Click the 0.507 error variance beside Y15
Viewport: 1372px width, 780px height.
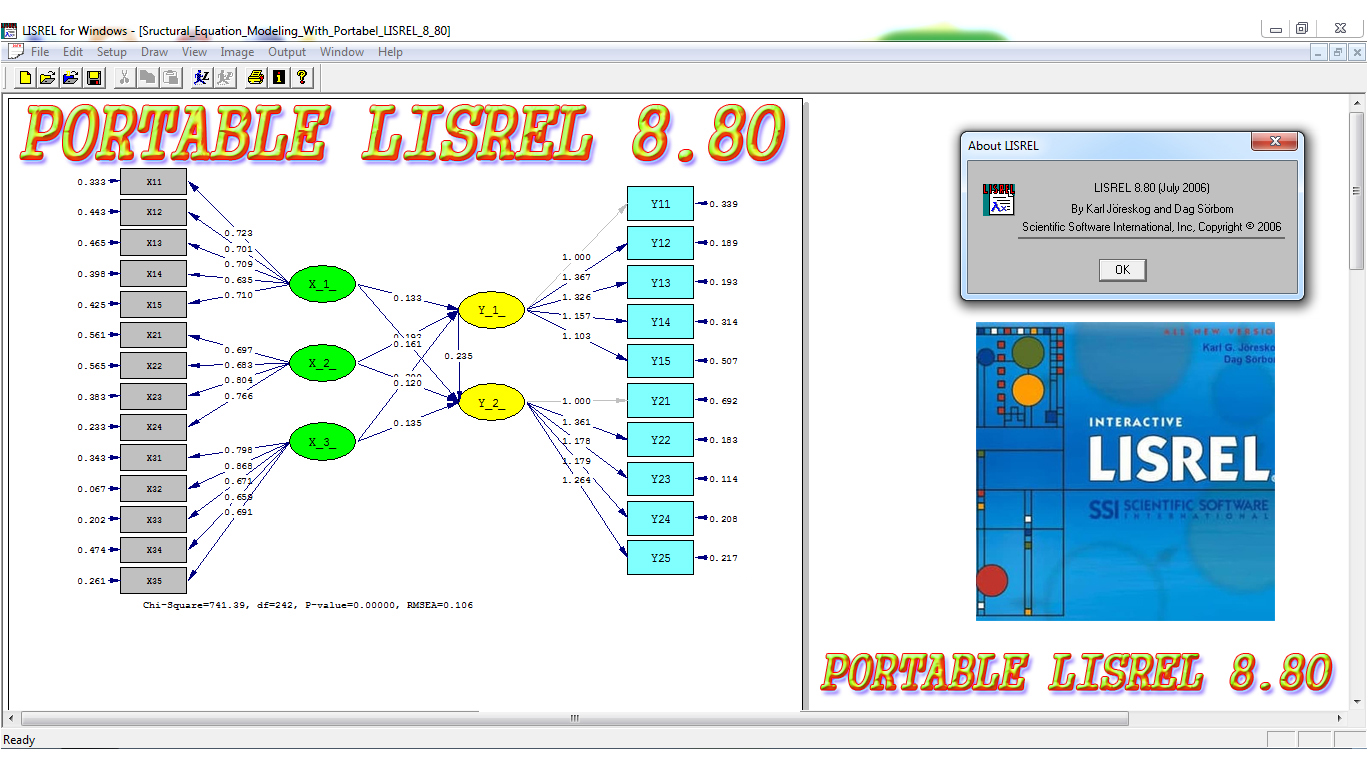tap(723, 361)
